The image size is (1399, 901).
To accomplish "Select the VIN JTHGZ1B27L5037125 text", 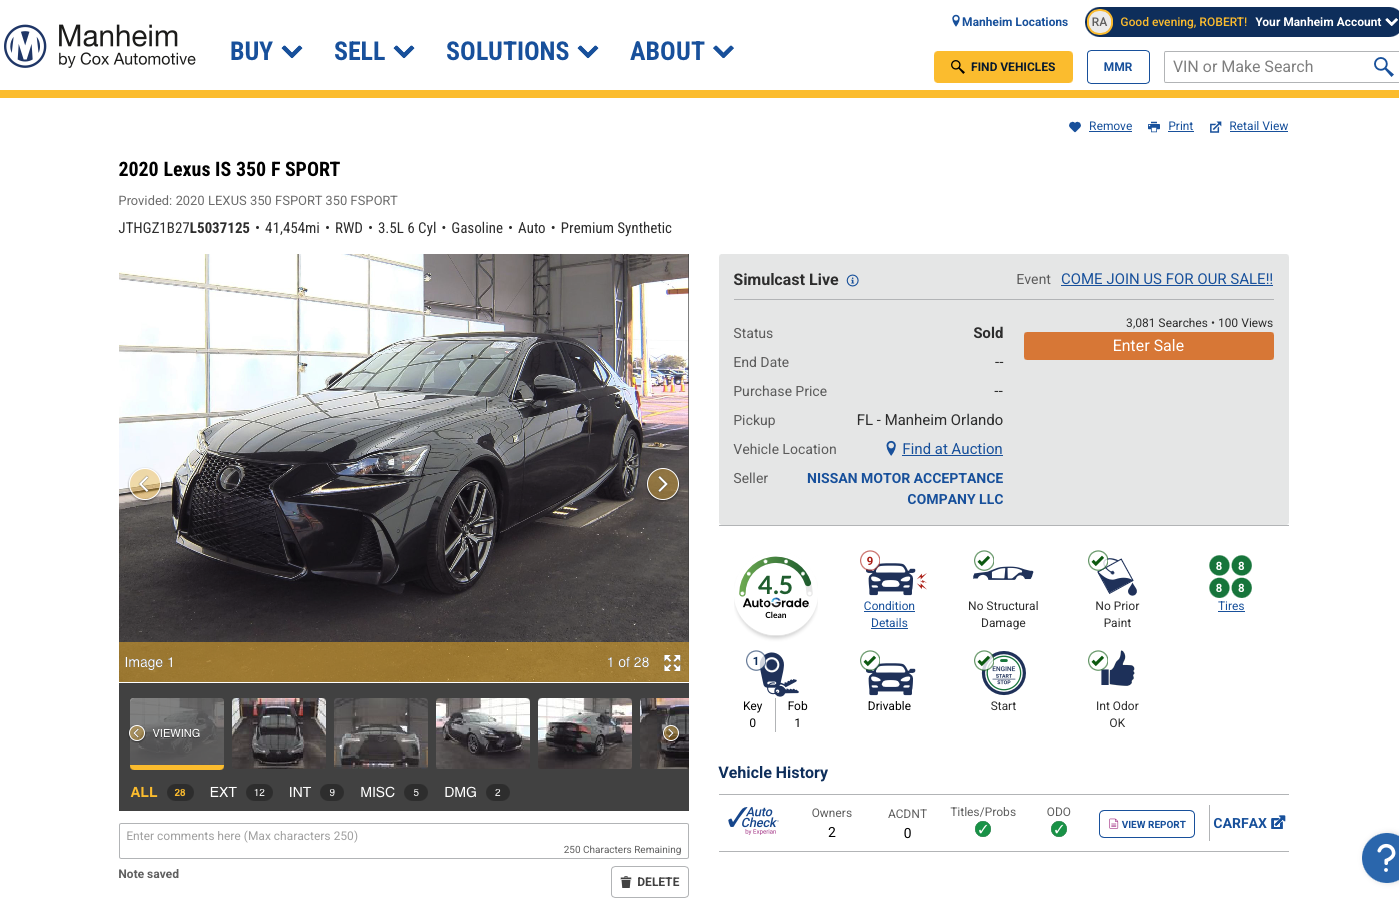I will pyautogui.click(x=184, y=228).
